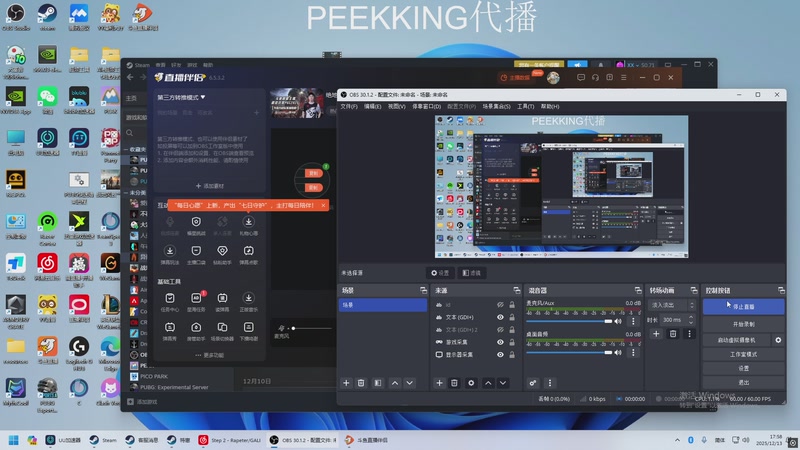Viewport: 800px width, 450px height.
Task: Remove the transition with trash icon
Action: click(x=673, y=334)
